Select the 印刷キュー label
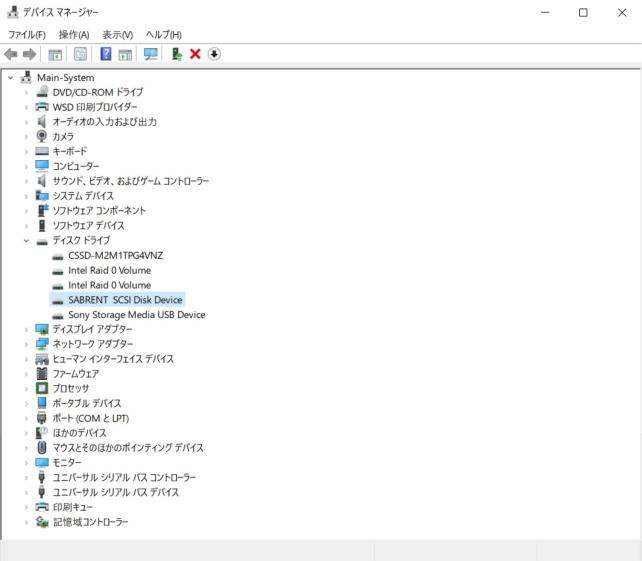 tap(73, 507)
